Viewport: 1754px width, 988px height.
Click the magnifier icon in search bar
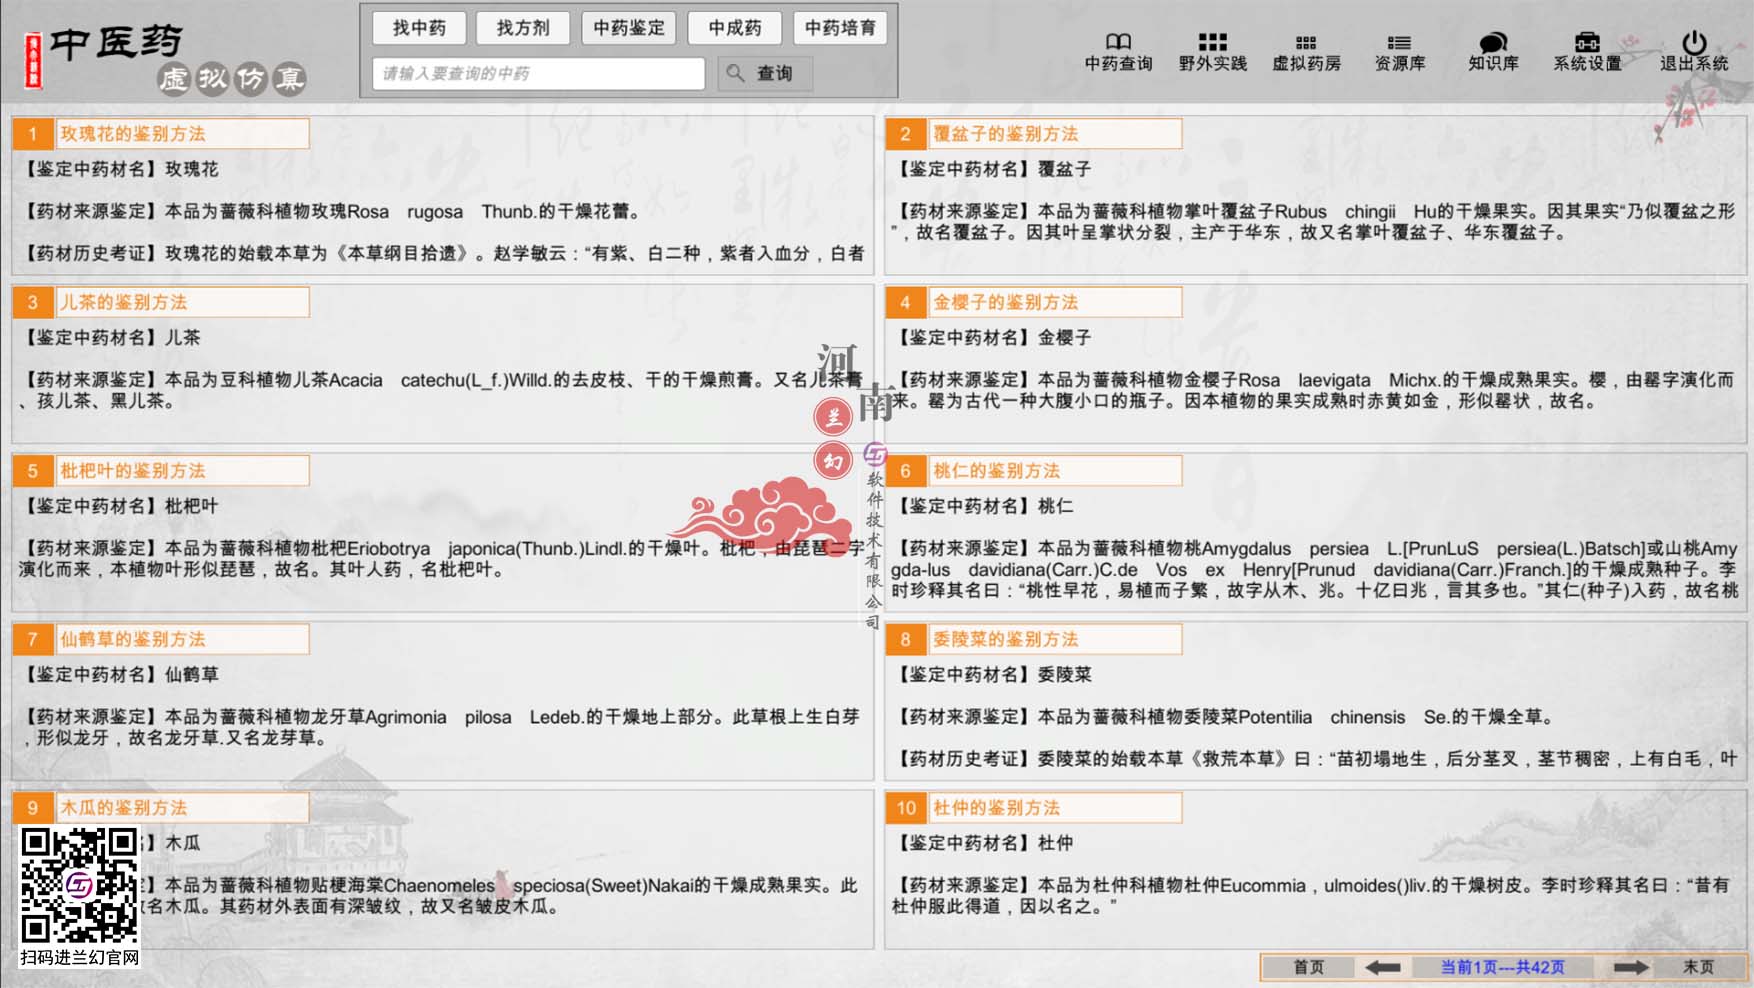[x=736, y=72]
